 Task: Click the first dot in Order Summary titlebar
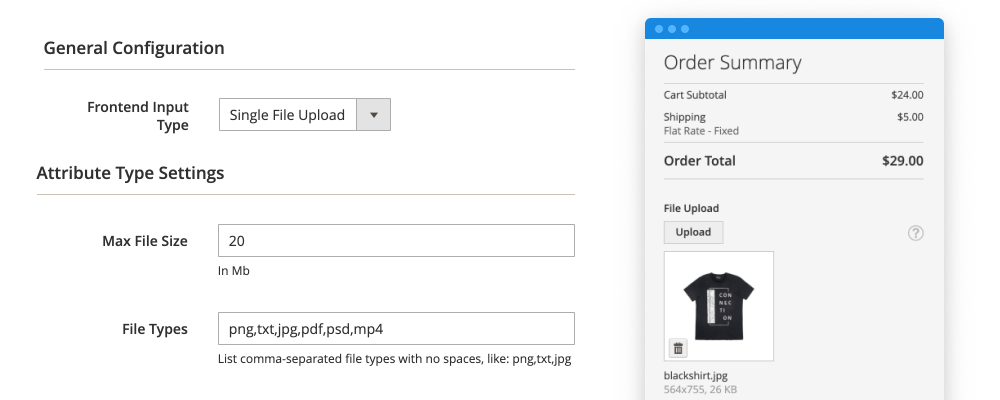pyautogui.click(x=659, y=29)
